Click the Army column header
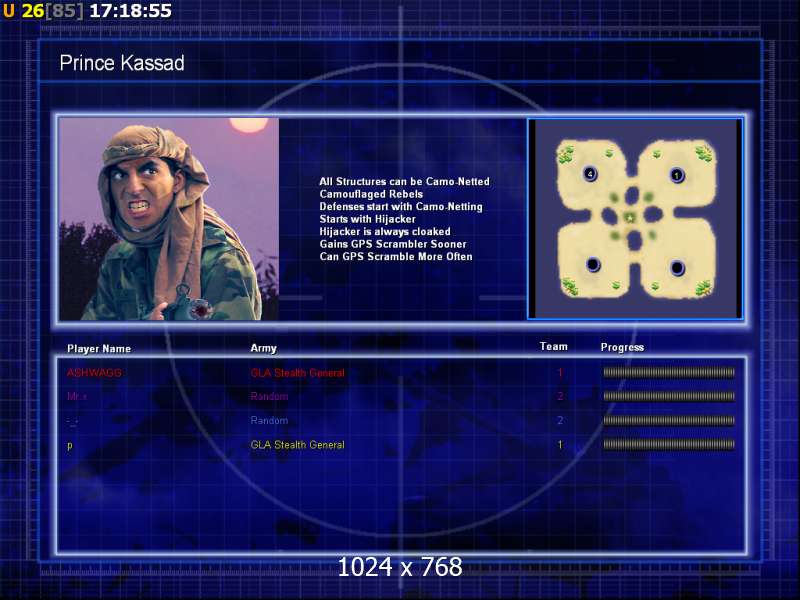This screenshot has width=800, height=600. tap(263, 348)
